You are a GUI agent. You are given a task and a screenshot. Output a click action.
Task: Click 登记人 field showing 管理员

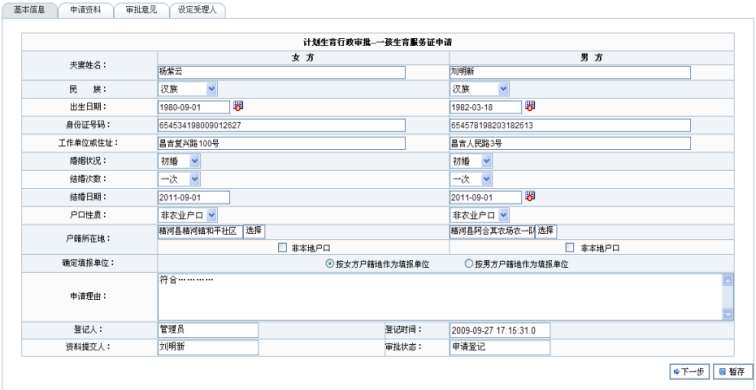(x=208, y=330)
